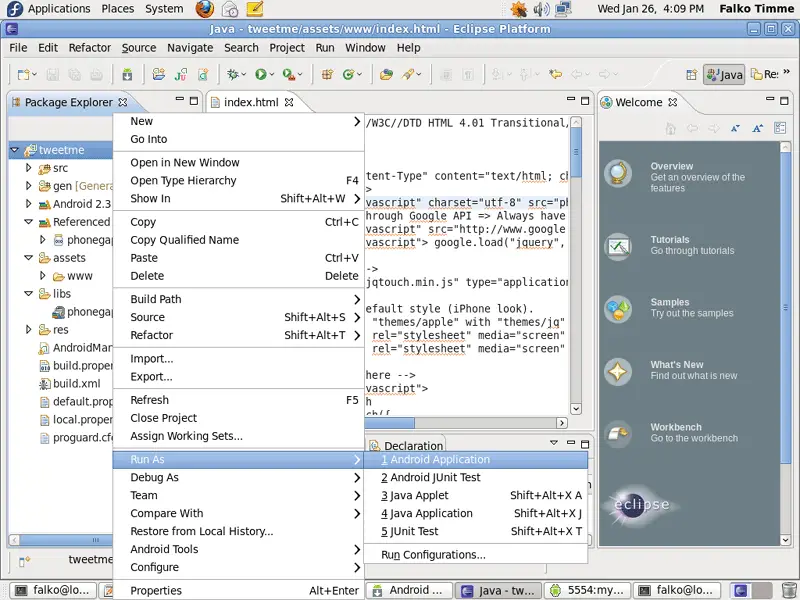The width and height of the screenshot is (800, 600).
Task: Maximize the Package Explorer view
Action: (194, 101)
